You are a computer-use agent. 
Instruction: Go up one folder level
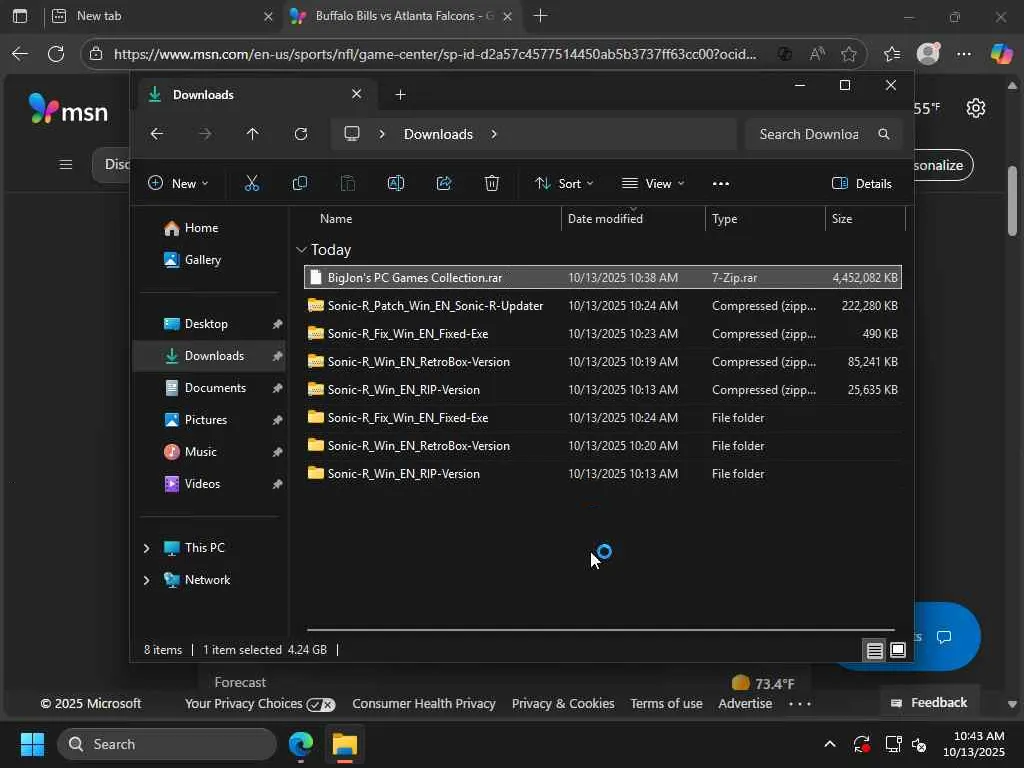(252, 134)
